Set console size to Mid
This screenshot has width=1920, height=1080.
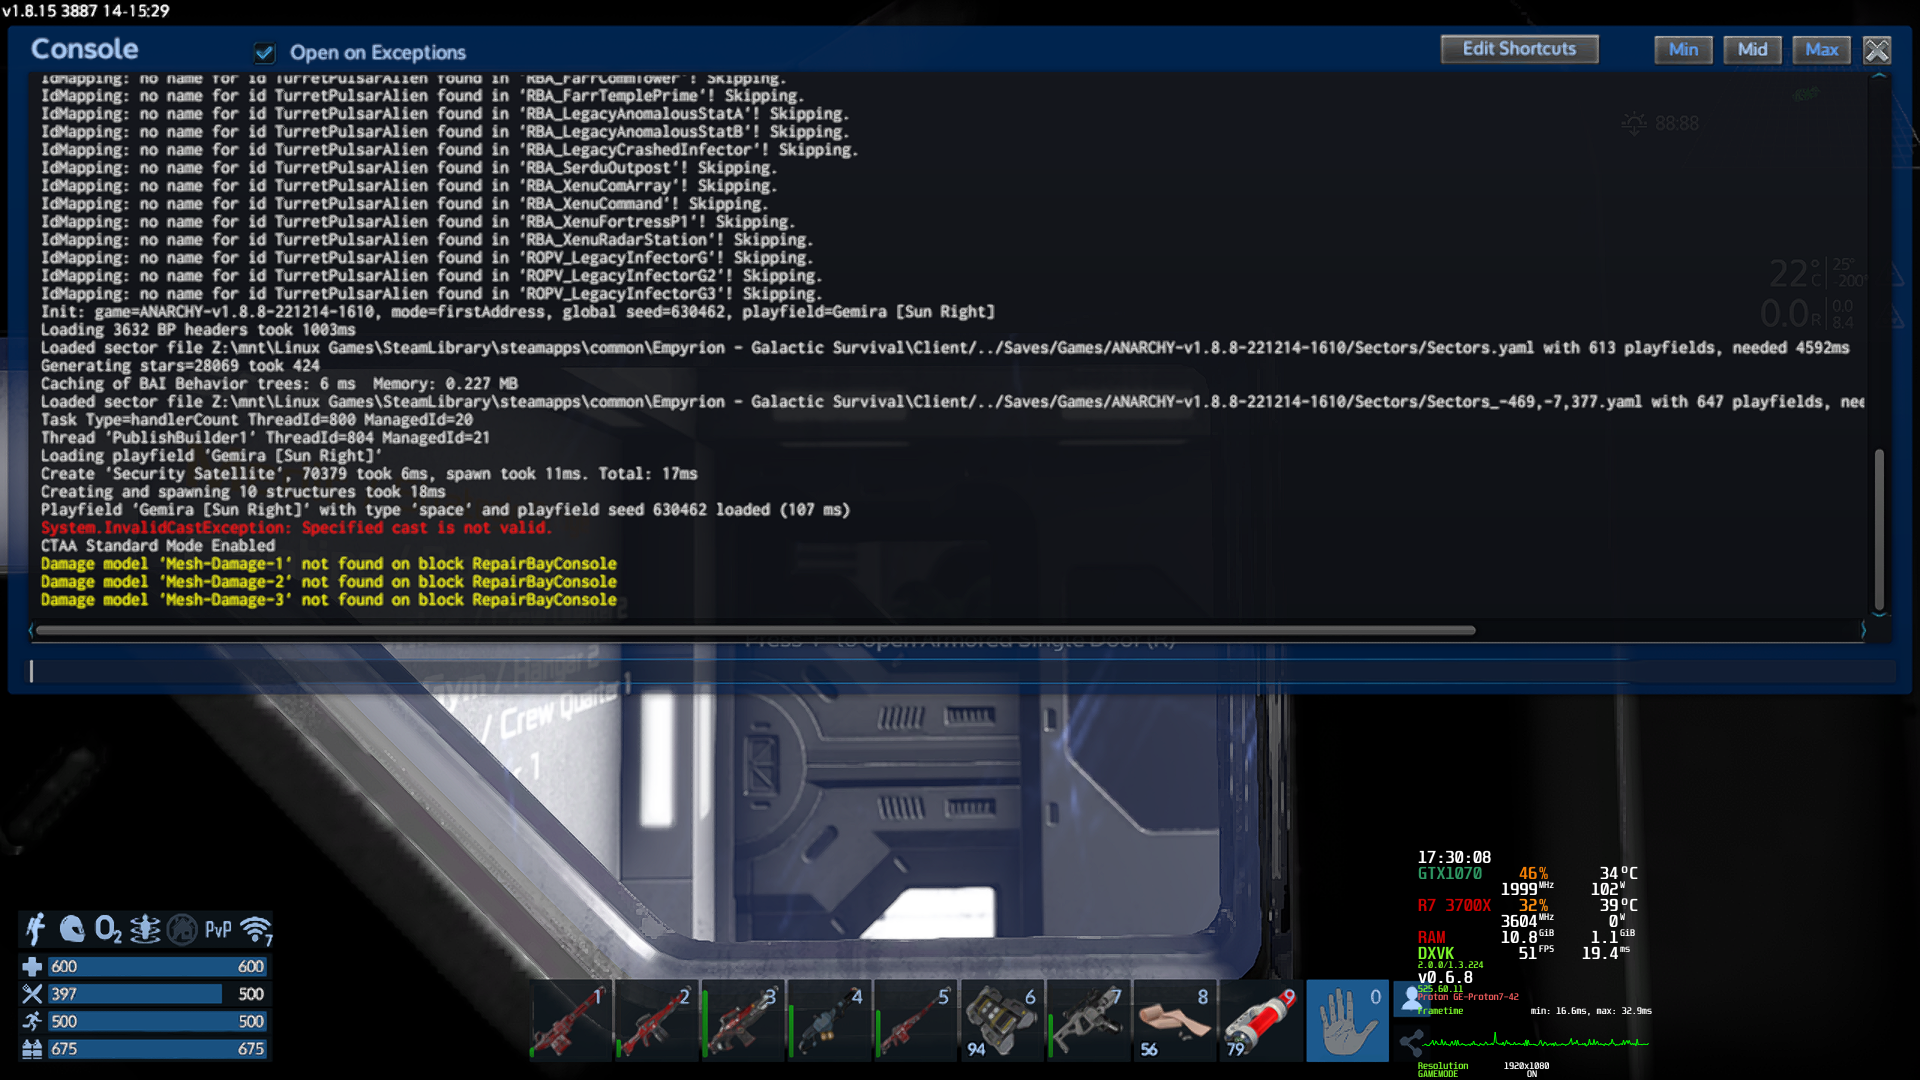(1752, 50)
